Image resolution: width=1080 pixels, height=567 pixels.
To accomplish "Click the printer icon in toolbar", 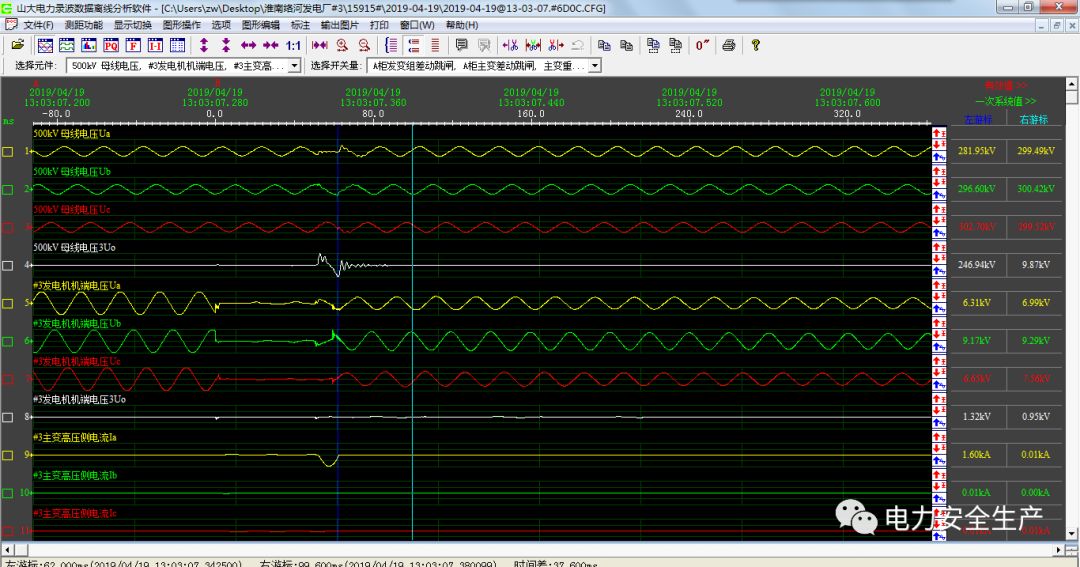I will click(729, 45).
